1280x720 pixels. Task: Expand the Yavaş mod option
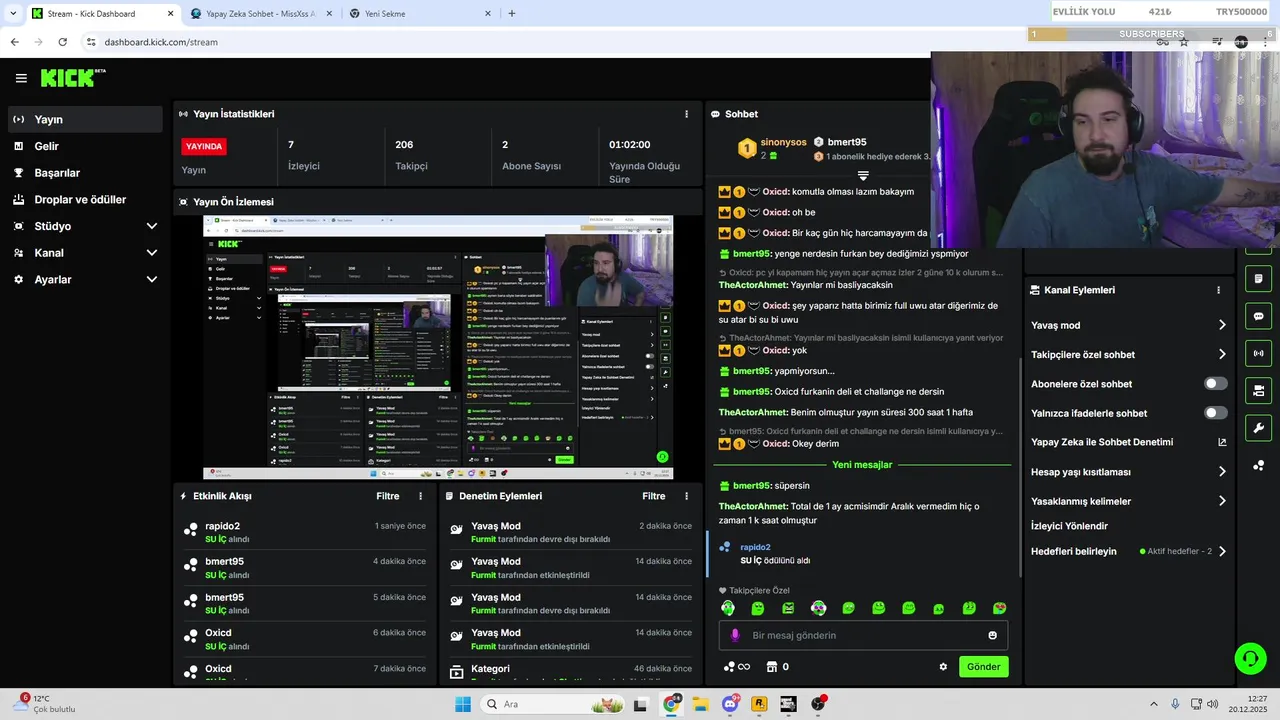pos(1129,325)
